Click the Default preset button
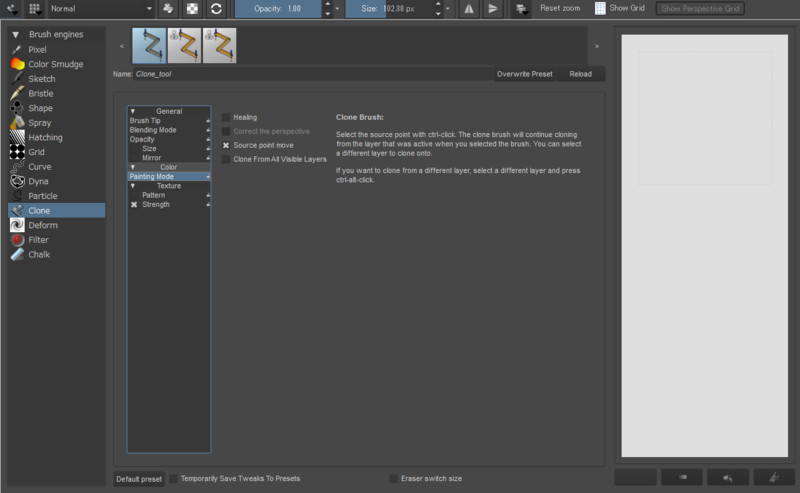This screenshot has width=800, height=493. point(139,479)
